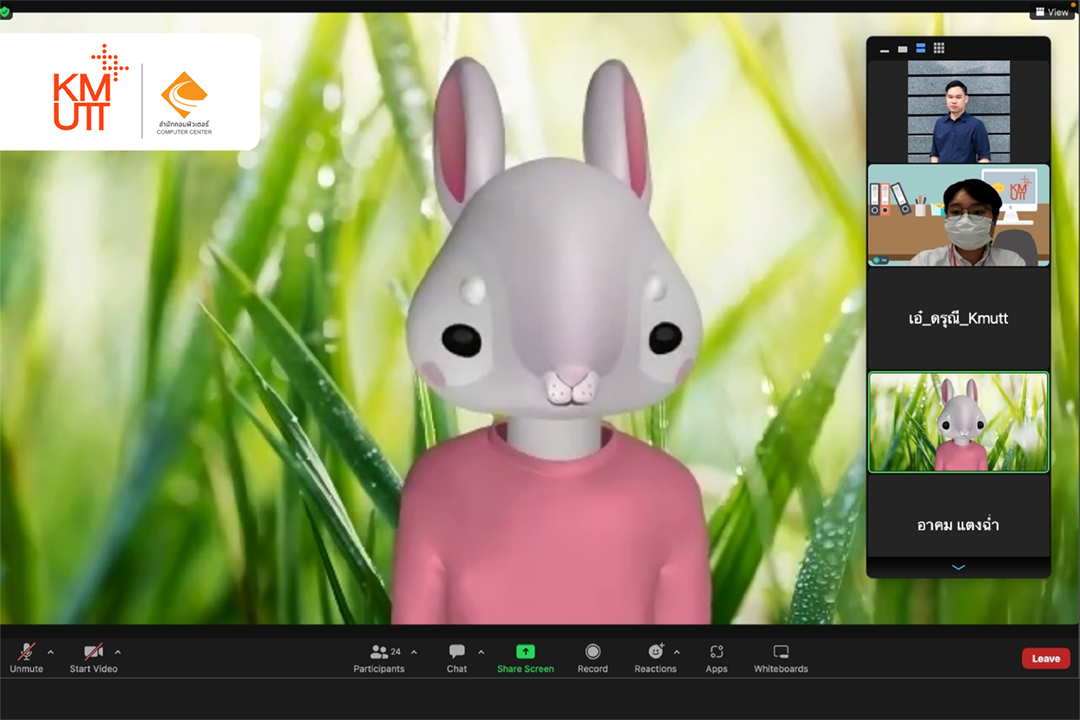1080x720 pixels.
Task: Select the เอ๋_ดรุณี_Kmutt participant tile
Action: tap(959, 318)
